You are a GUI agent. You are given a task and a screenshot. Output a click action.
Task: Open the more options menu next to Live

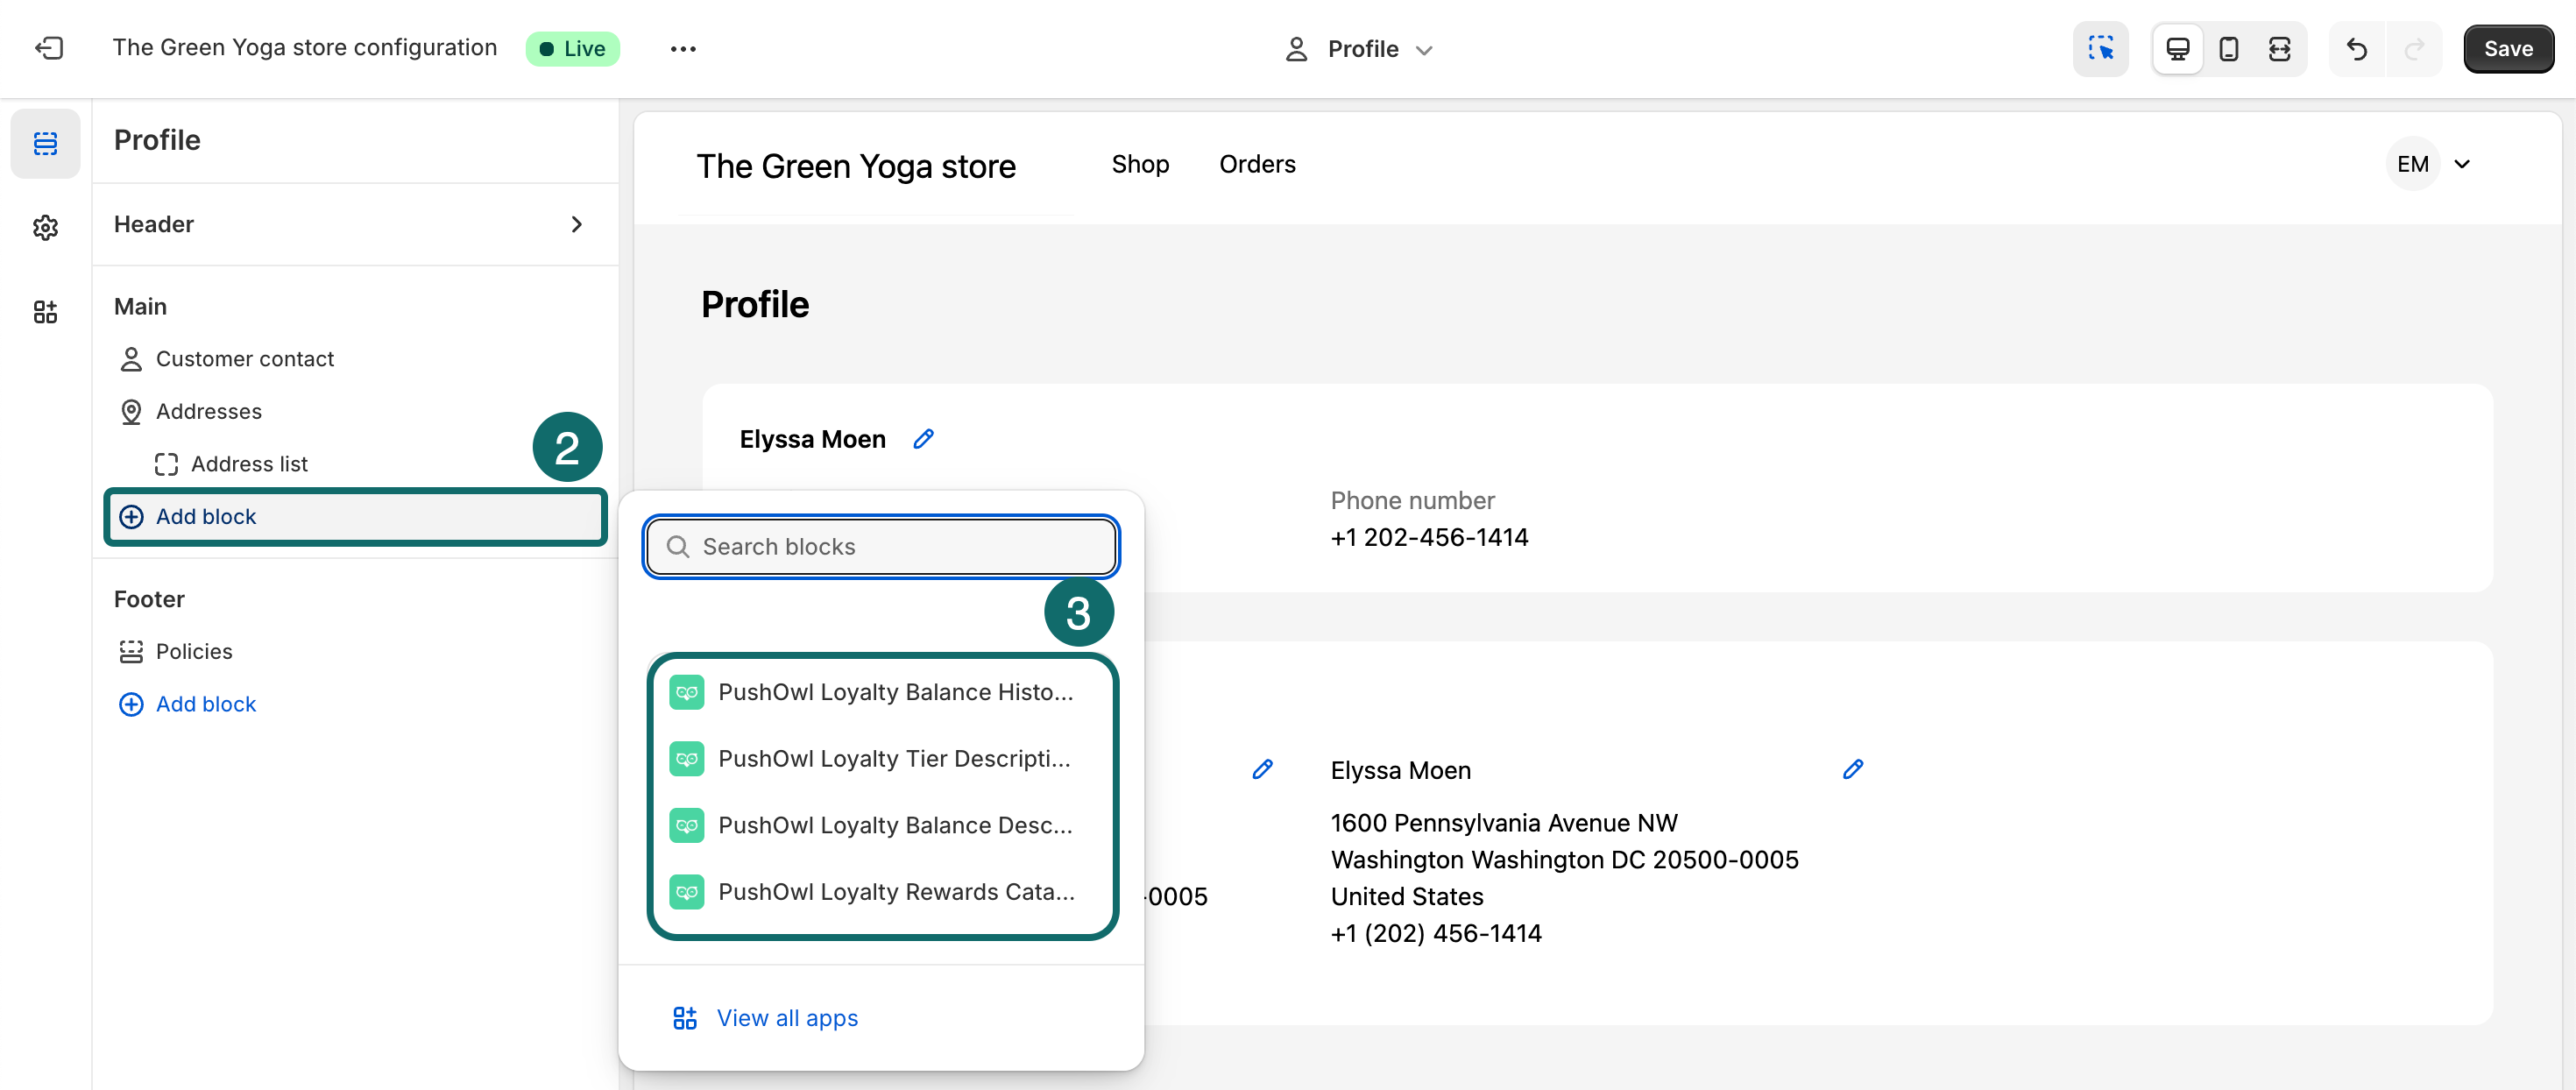683,48
